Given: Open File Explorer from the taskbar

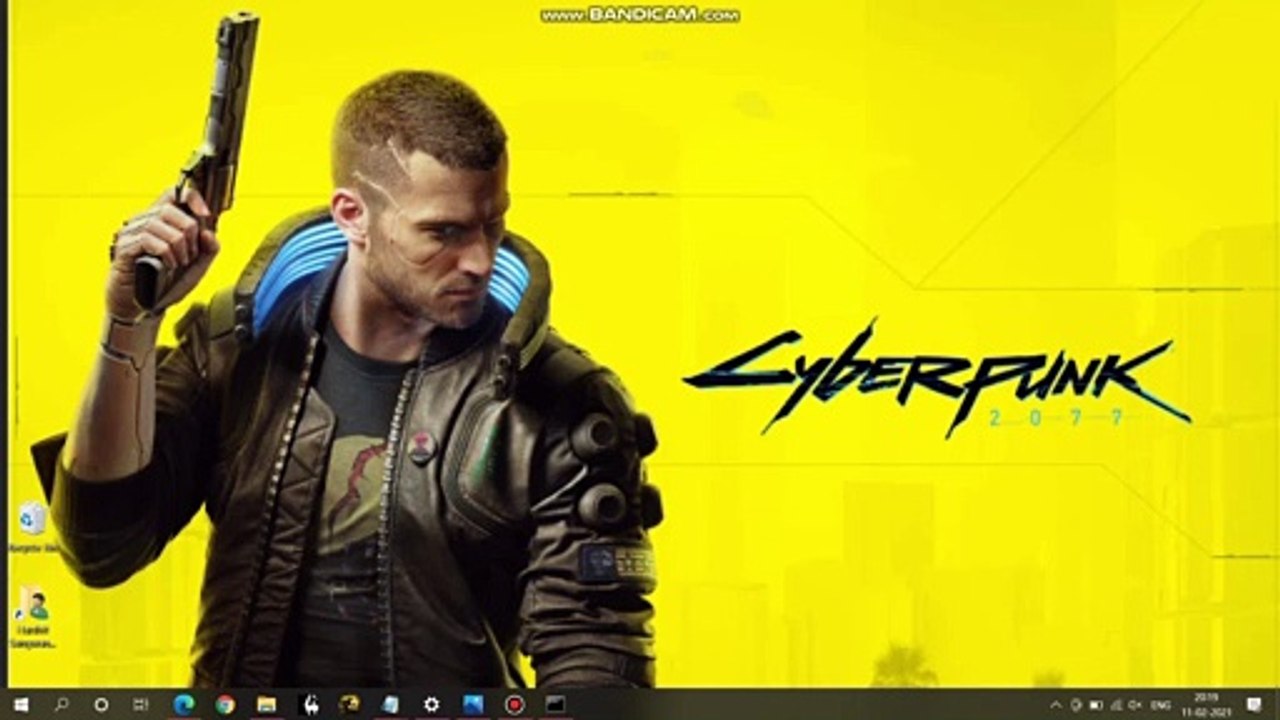Looking at the screenshot, I should [x=266, y=704].
